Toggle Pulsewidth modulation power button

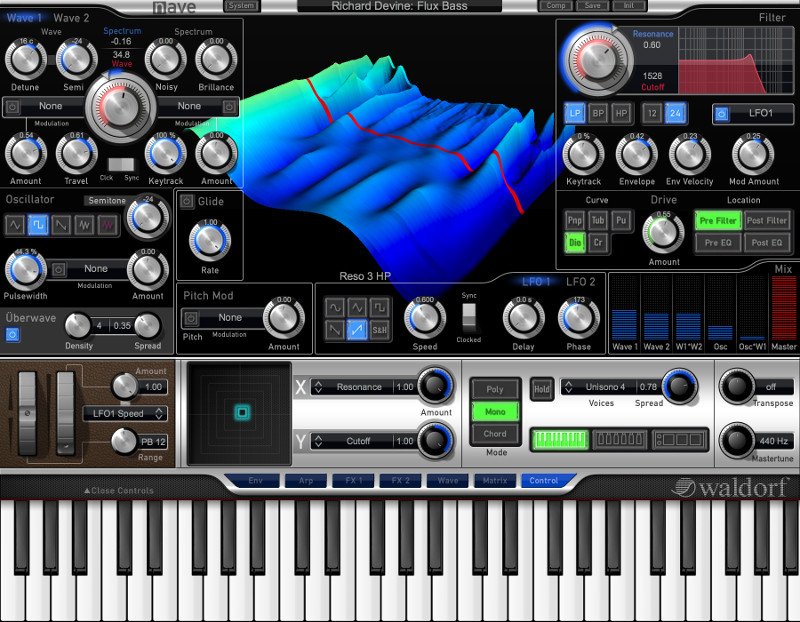pos(59,269)
